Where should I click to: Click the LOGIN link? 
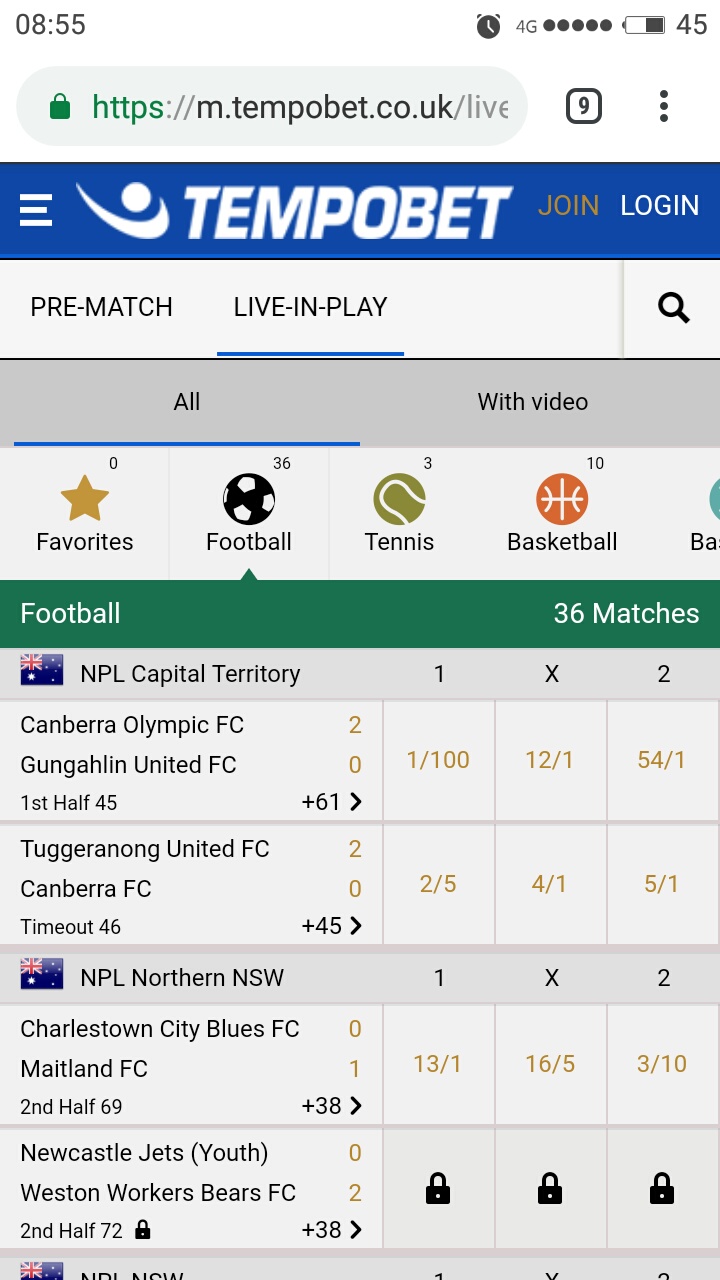pos(659,206)
